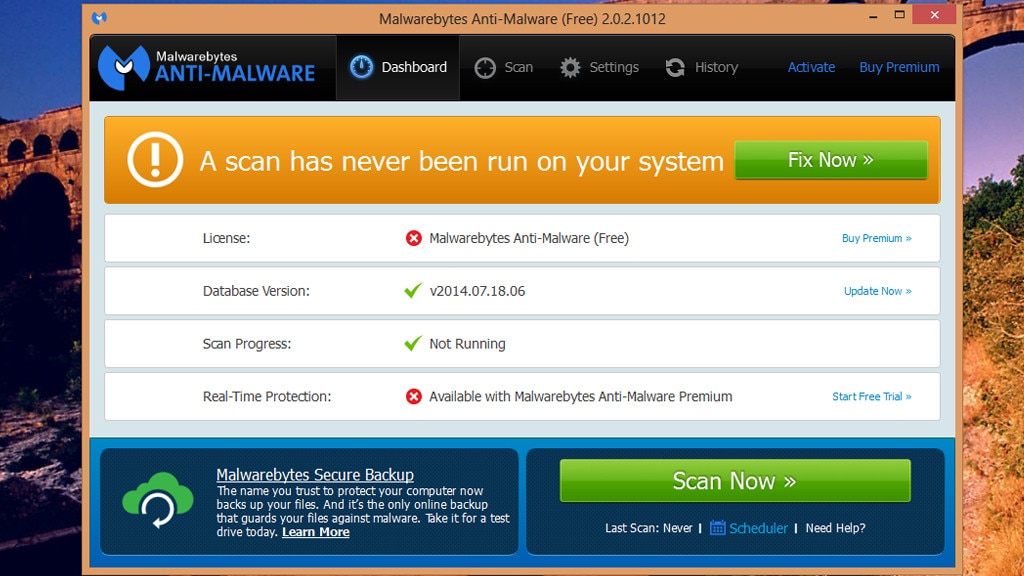Minimize the Malwarebytes window

(x=873, y=16)
